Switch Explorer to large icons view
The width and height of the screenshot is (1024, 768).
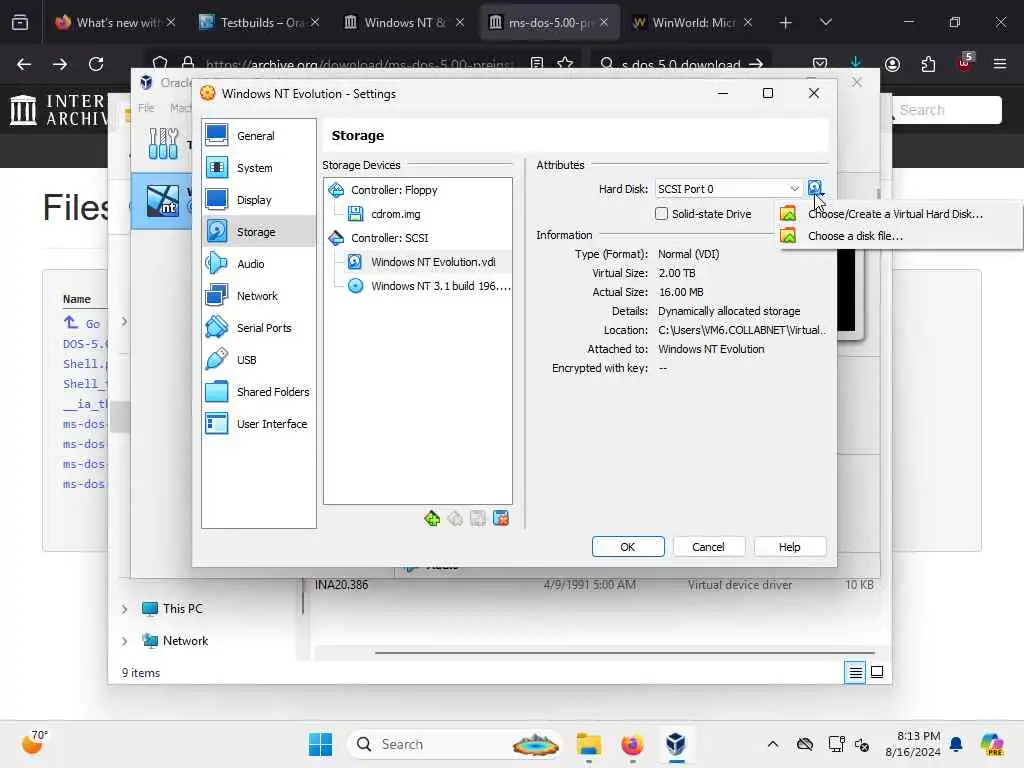tap(877, 672)
